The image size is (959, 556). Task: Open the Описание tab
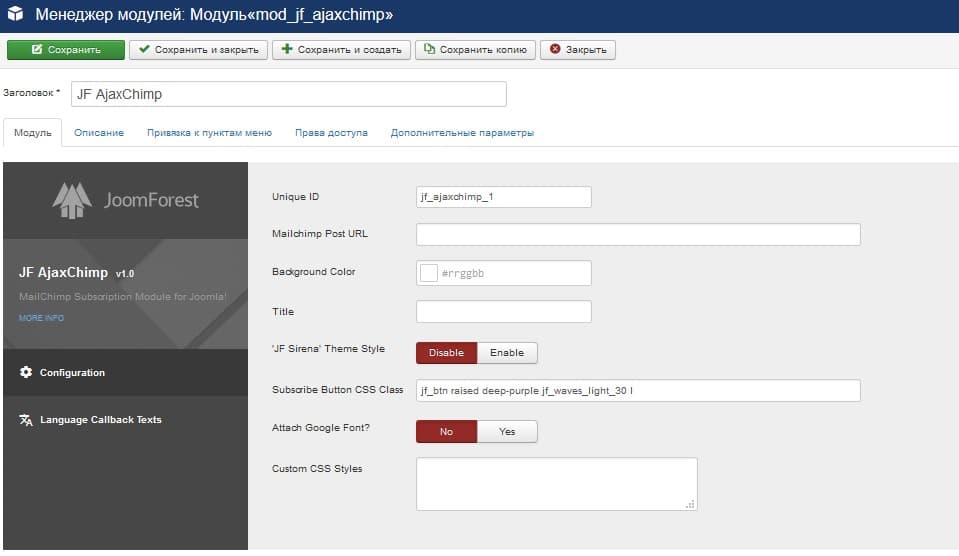(x=99, y=133)
